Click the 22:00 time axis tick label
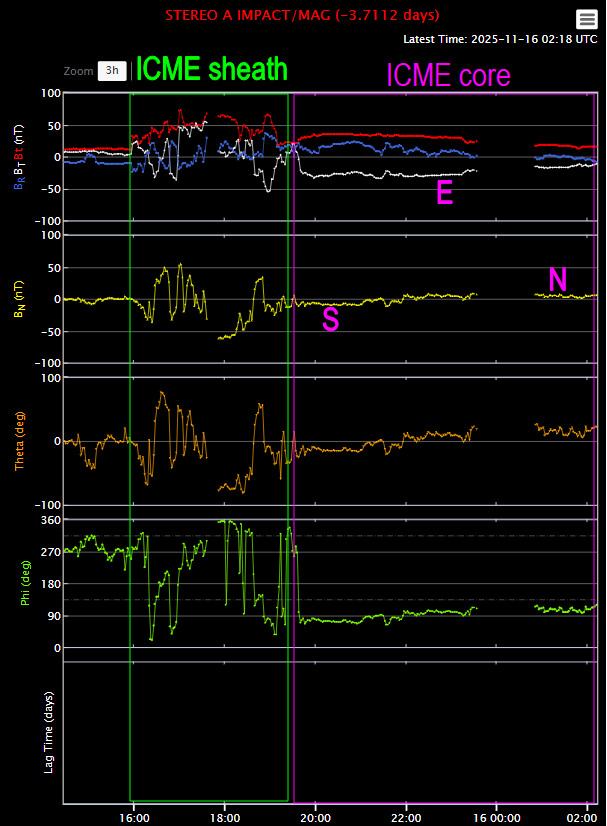Viewport: 607px width, 826px height. pyautogui.click(x=406, y=818)
